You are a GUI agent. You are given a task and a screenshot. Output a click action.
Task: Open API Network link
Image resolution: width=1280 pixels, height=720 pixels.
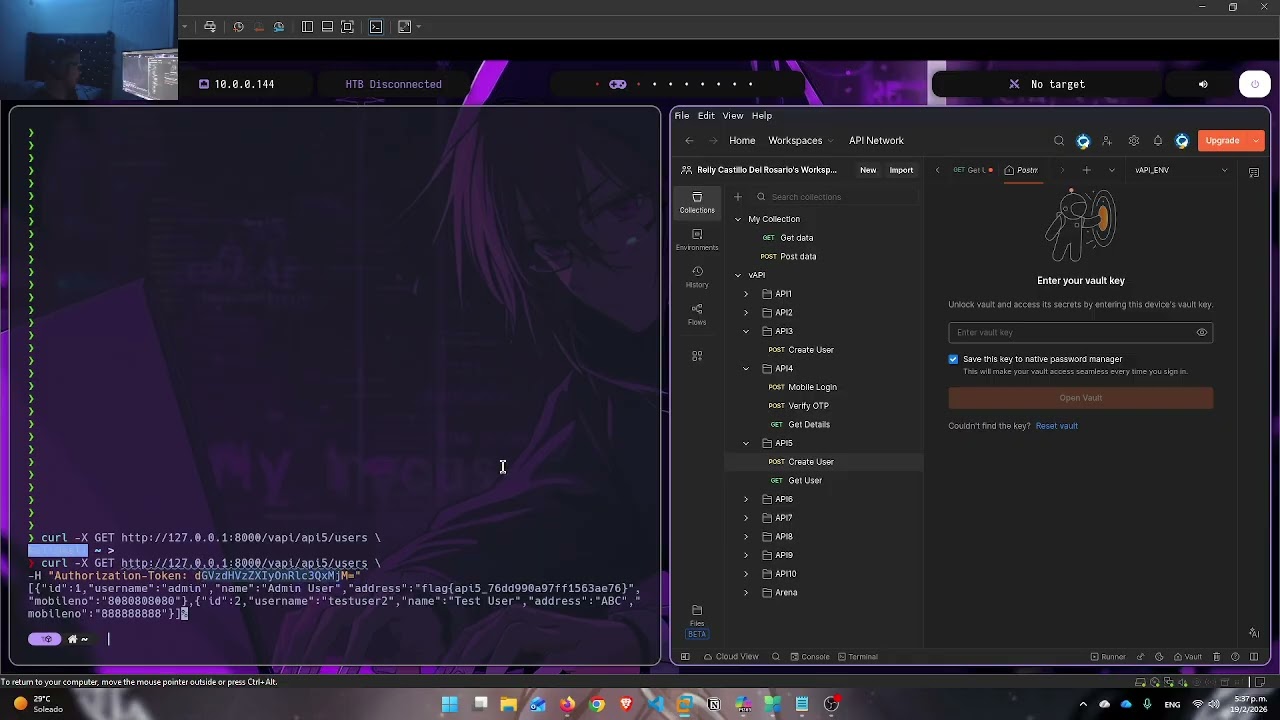point(876,141)
